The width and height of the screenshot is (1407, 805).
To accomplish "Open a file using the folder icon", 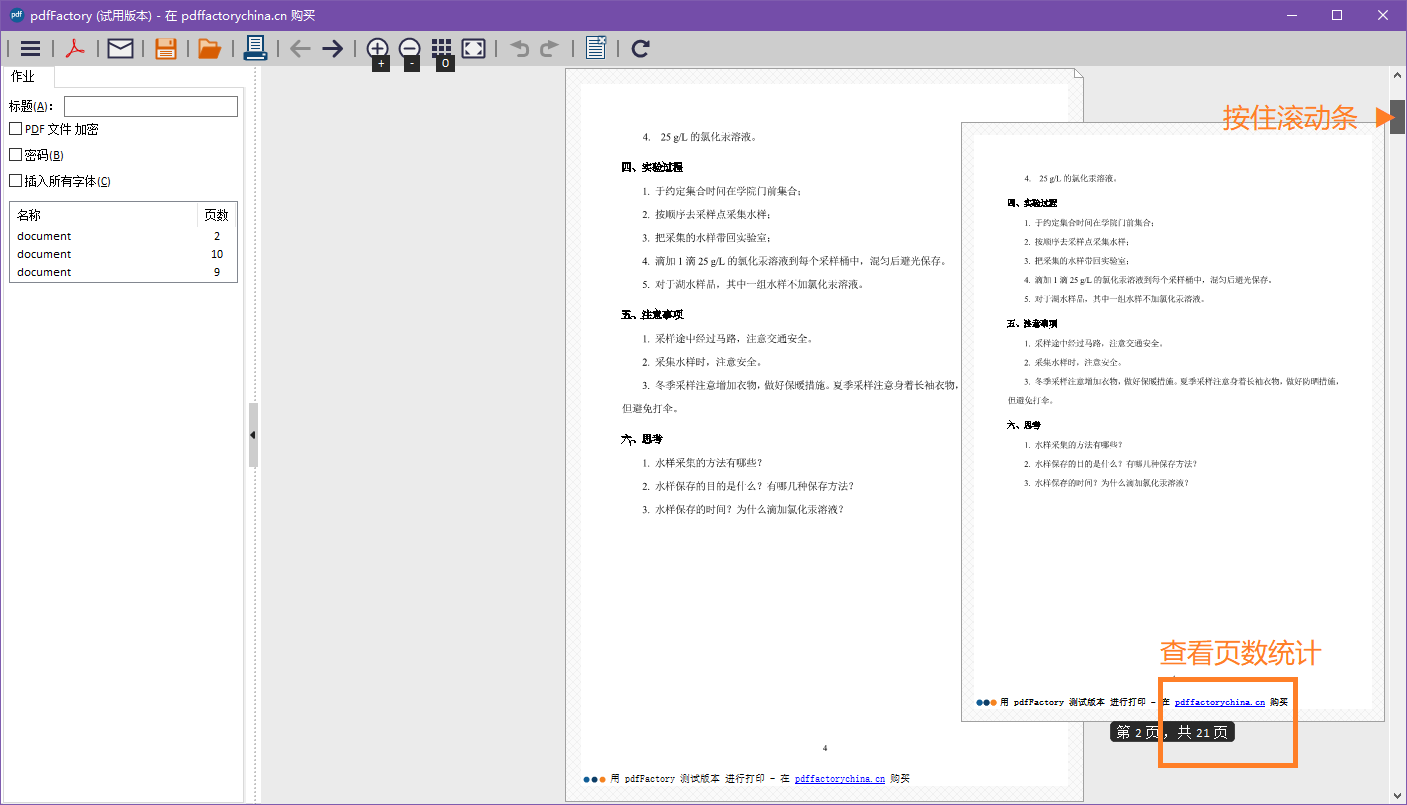I will (x=209, y=48).
